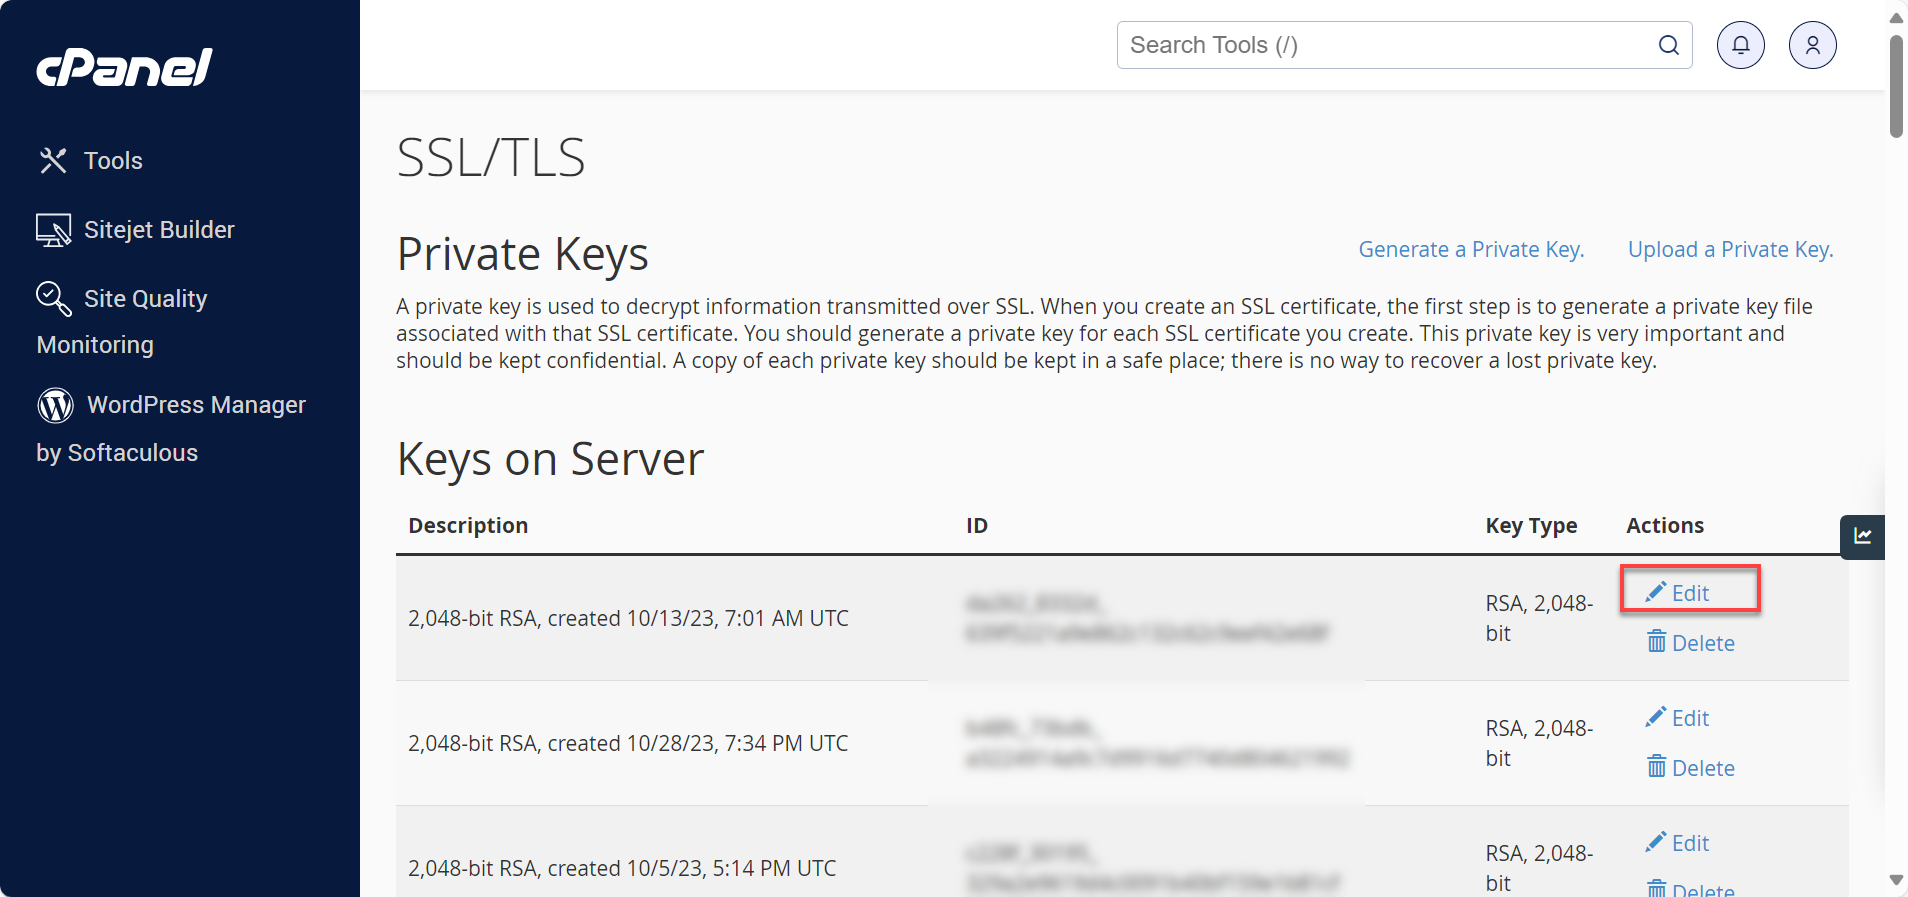Viewport: 1908px width, 897px height.
Task: Delete the key created 10/28/23
Action: (1691, 768)
